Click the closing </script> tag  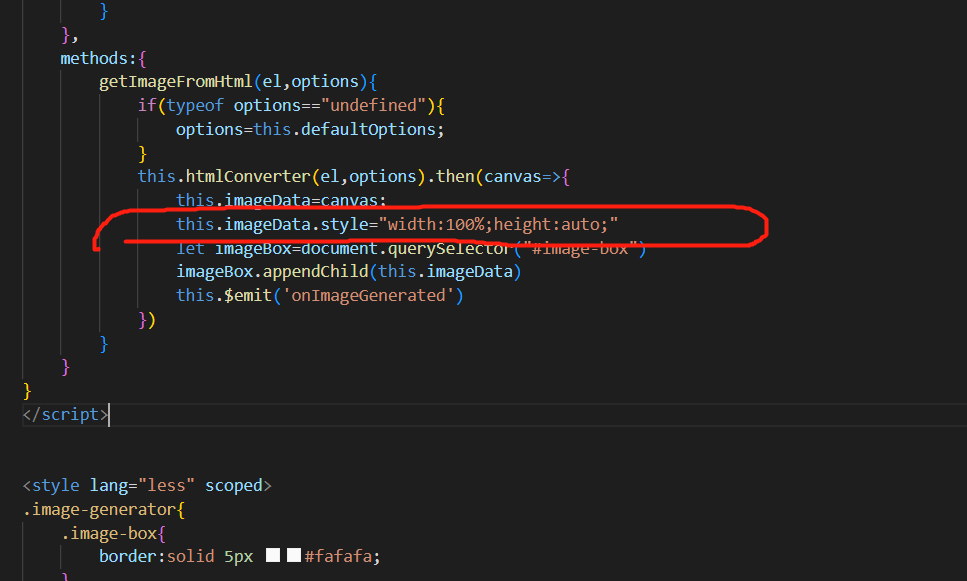(65, 413)
